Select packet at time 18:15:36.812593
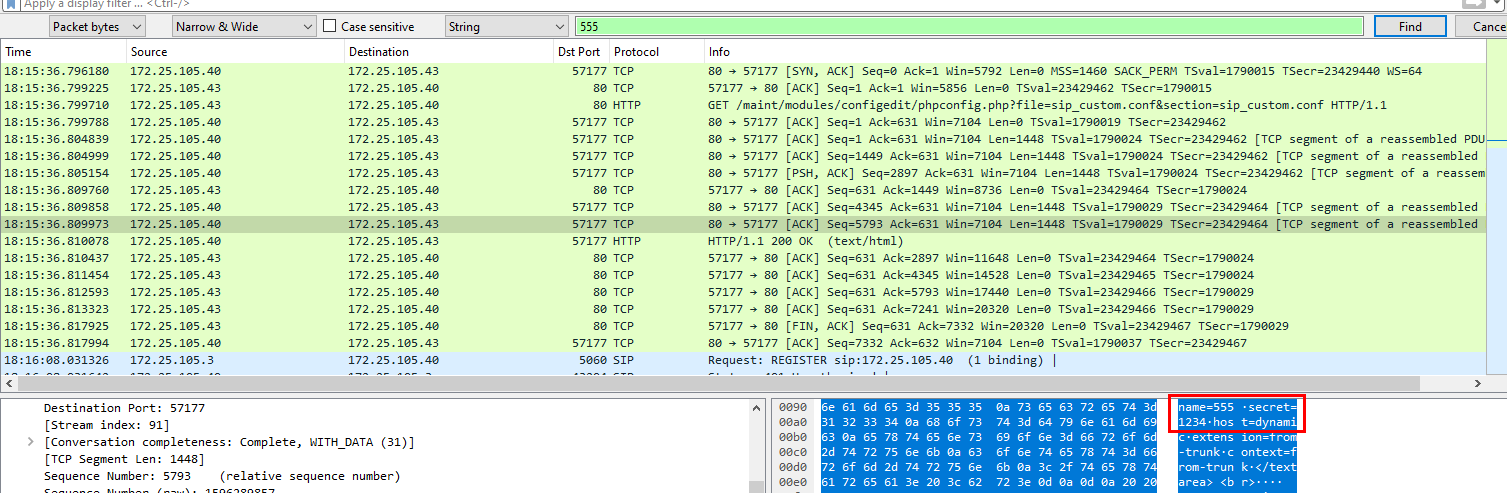 [743, 292]
